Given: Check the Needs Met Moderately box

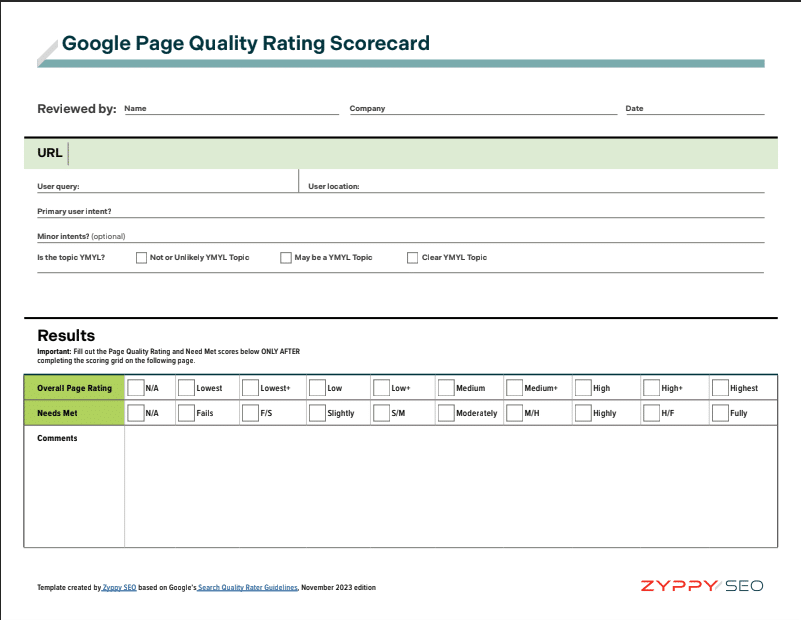Looking at the screenshot, I should point(445,413).
